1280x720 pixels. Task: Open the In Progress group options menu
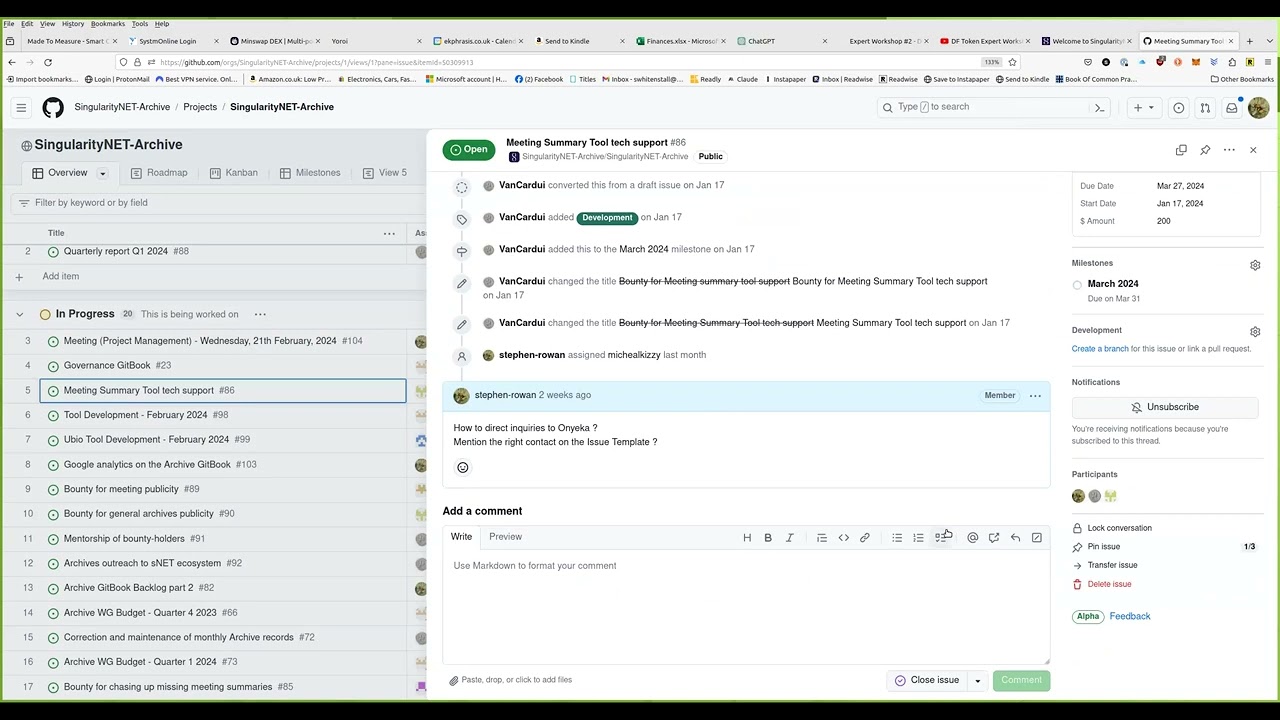[260, 314]
